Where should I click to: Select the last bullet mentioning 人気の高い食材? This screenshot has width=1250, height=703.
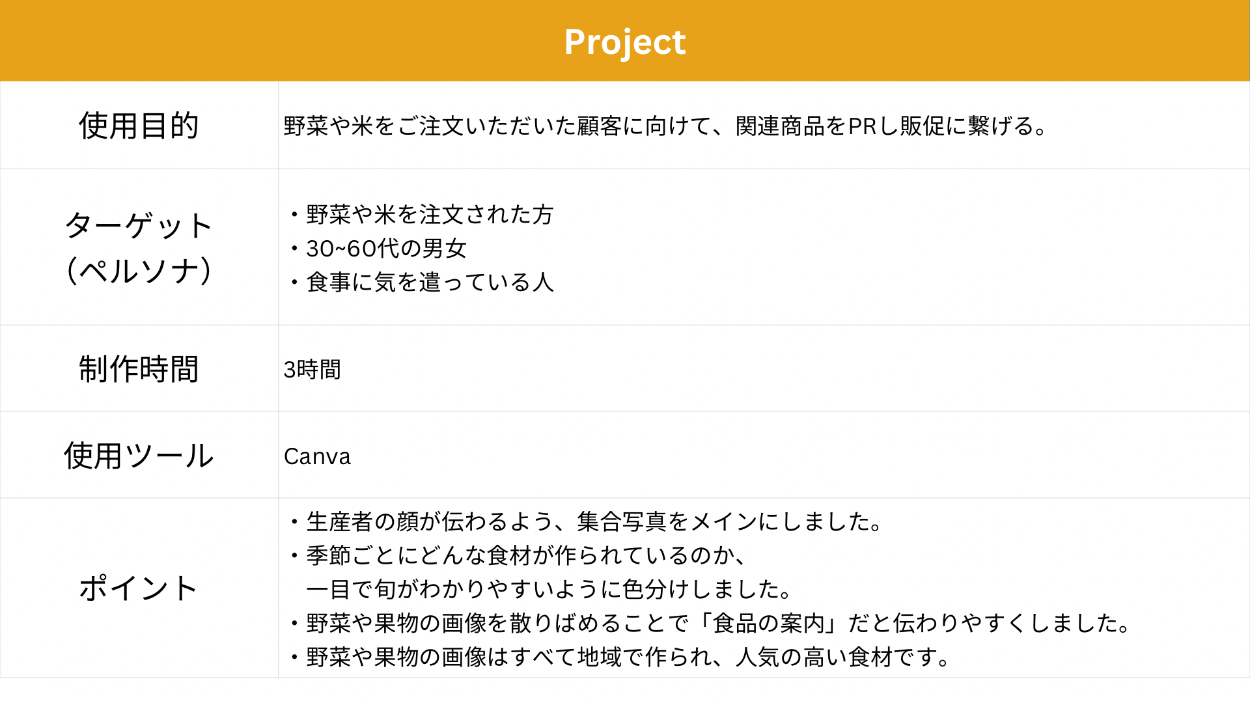pyautogui.click(x=626, y=657)
